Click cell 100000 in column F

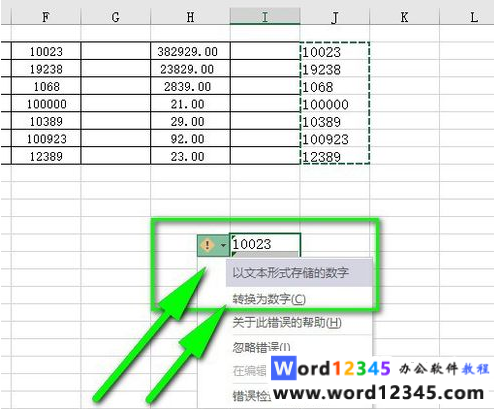pyautogui.click(x=46, y=103)
